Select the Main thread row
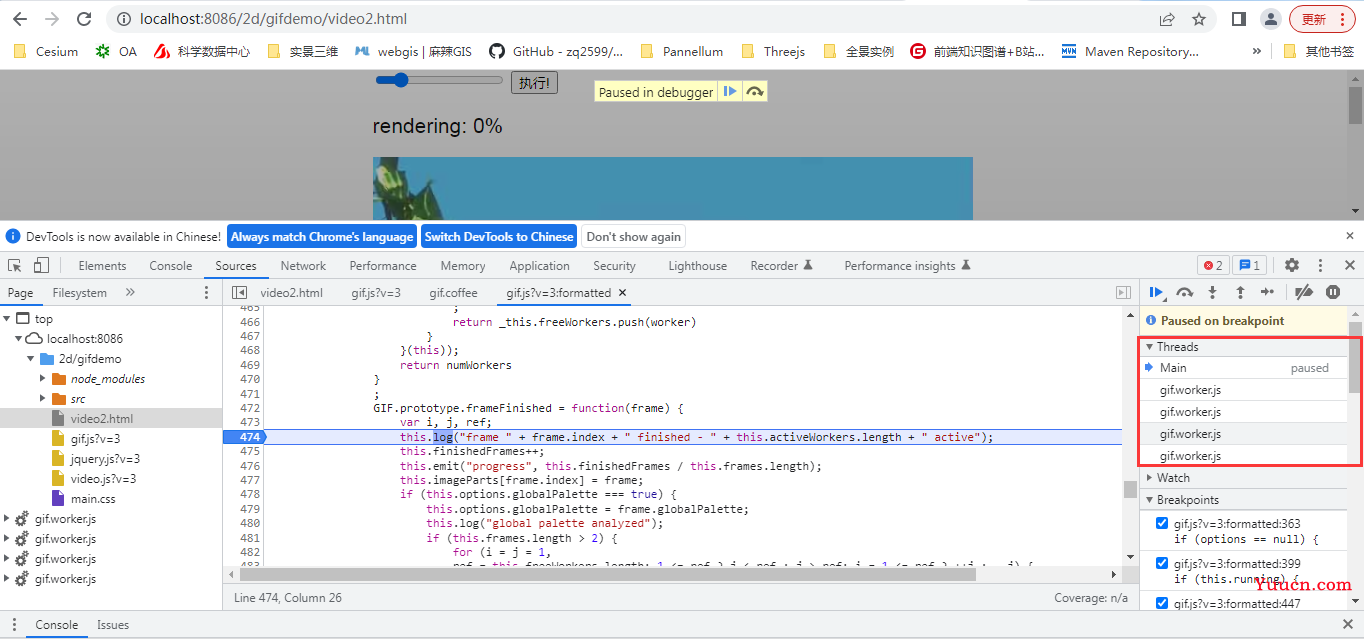The width and height of the screenshot is (1364, 639). (x=1244, y=367)
